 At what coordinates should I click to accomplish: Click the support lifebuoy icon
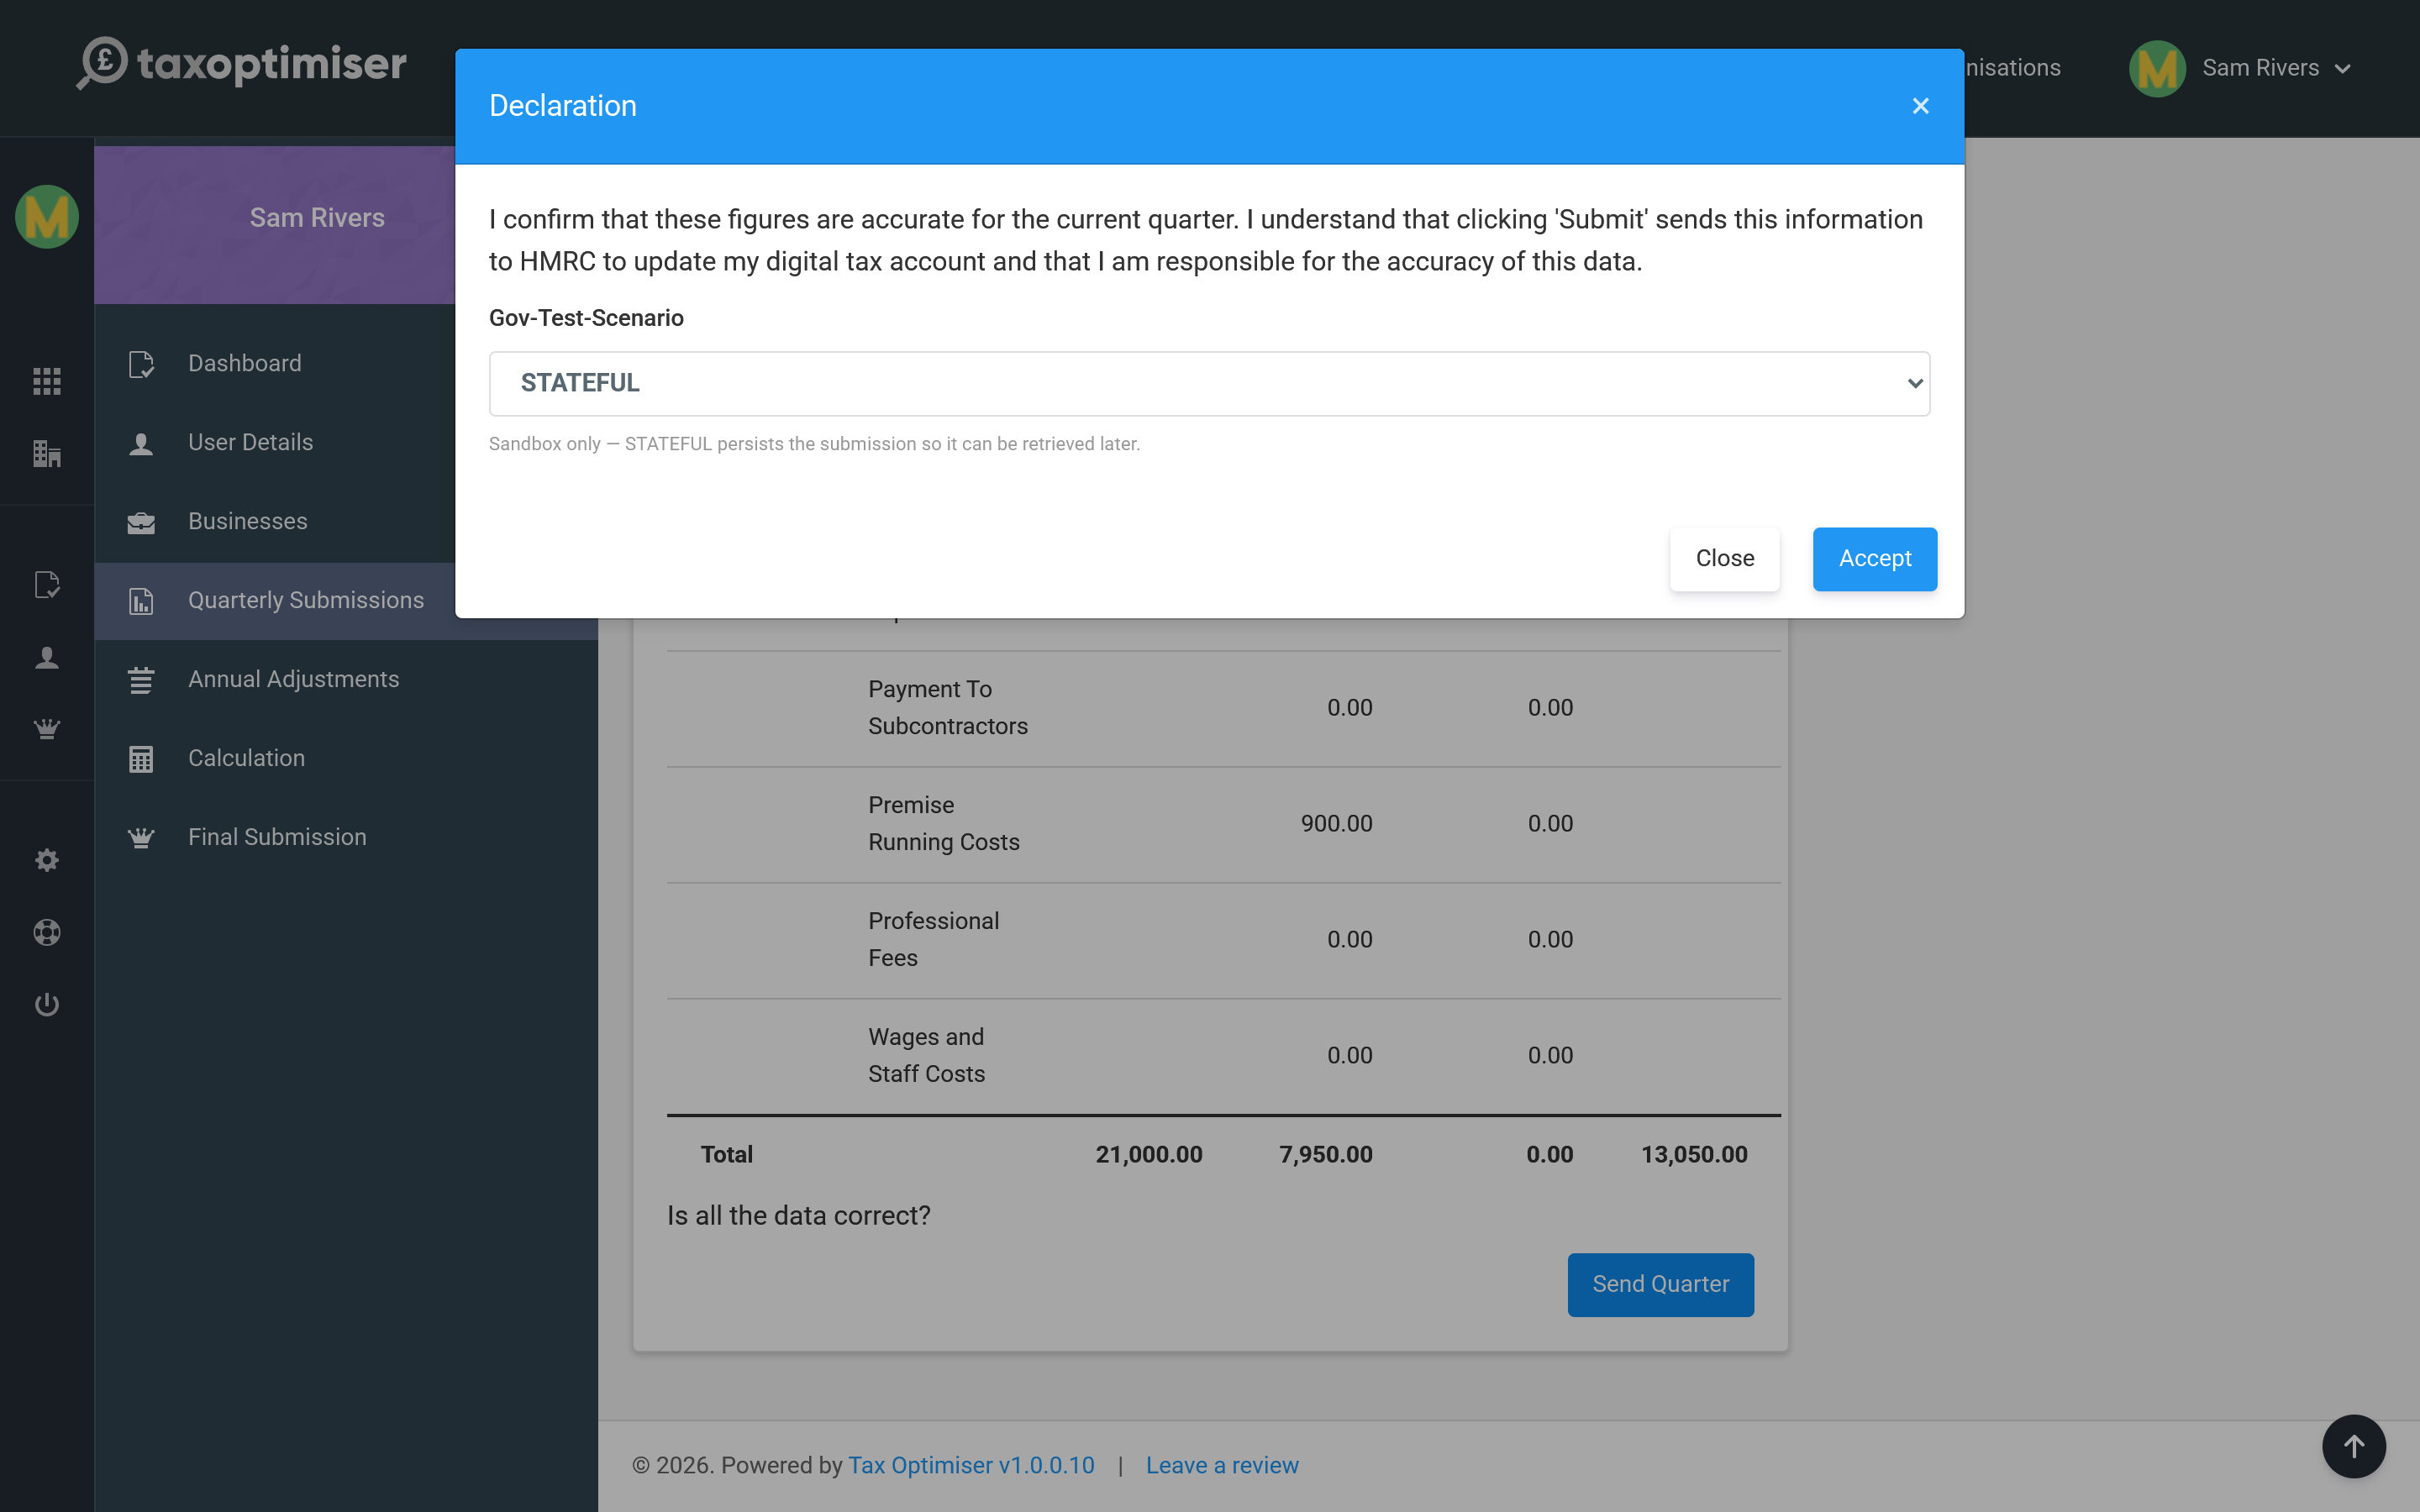pos(47,932)
